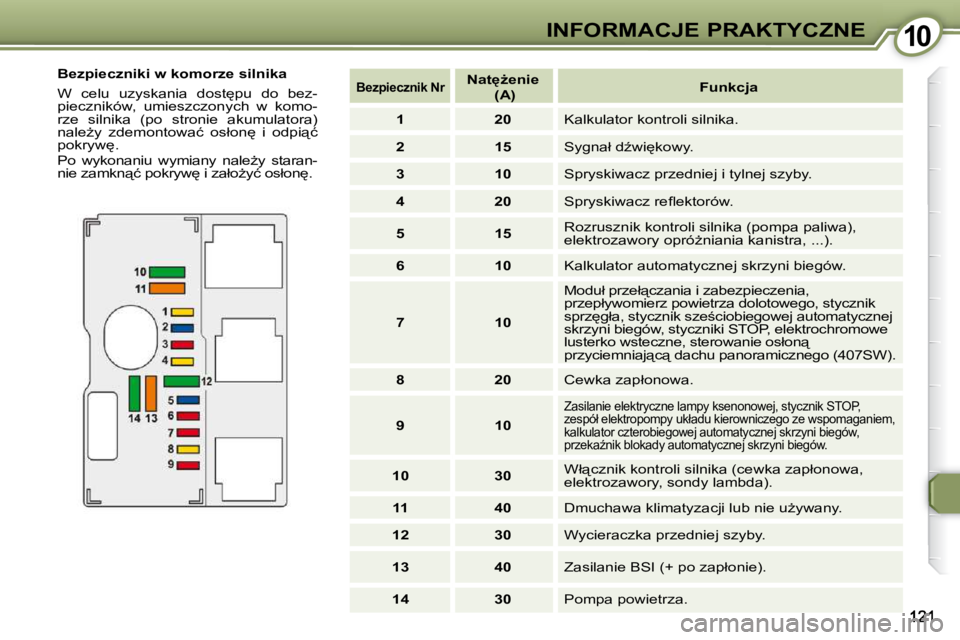The height and width of the screenshot is (640, 960).
Task: Click 'Spryskiwacz przedniej i tylnej szyby.' cell
Action: [x=730, y=174]
